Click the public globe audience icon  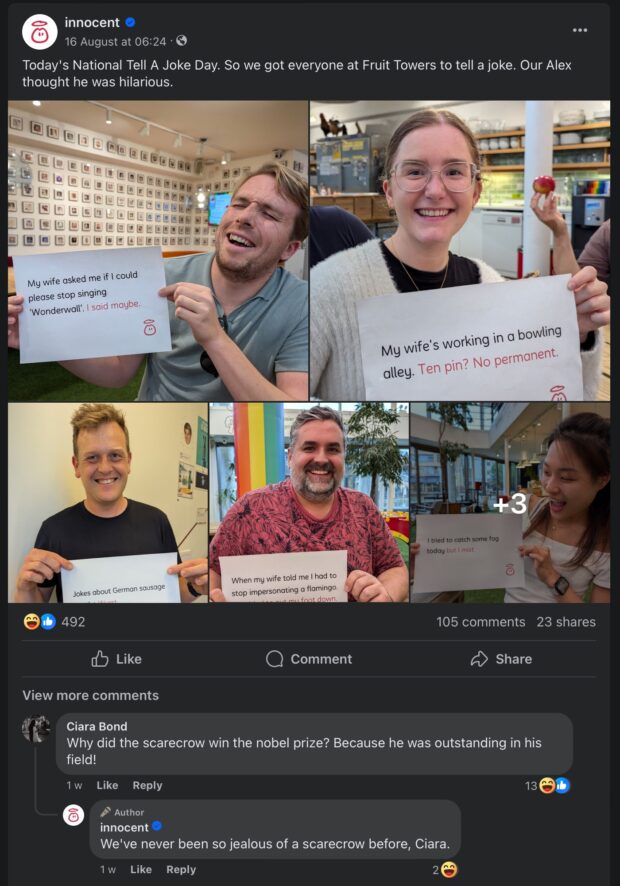(x=181, y=41)
